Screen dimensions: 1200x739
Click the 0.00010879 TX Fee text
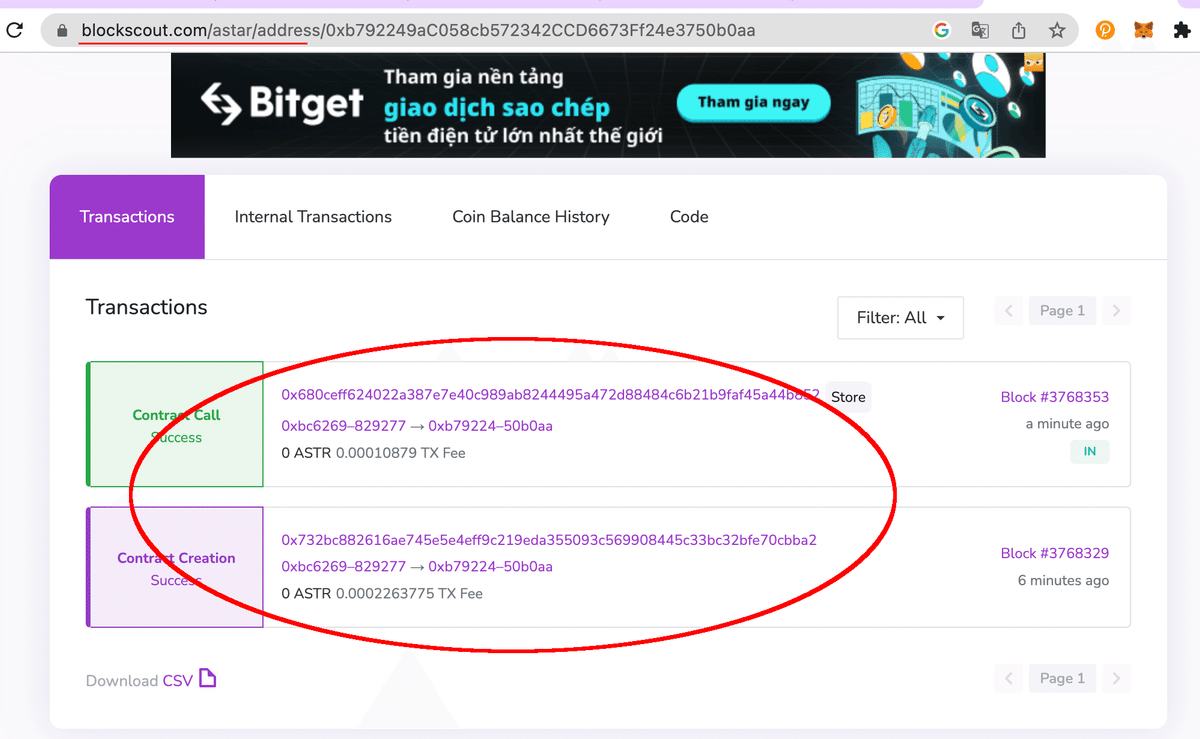[x=401, y=453]
